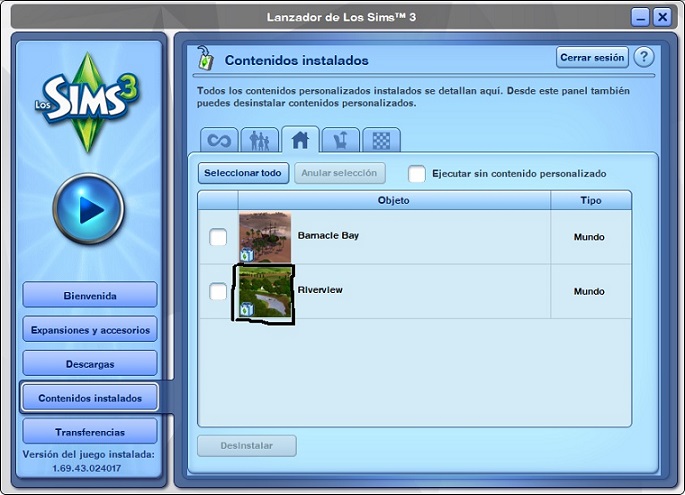Viewport: 685px width, 495px height.
Task: Tick the Riverview checkbox
Action: tap(218, 292)
